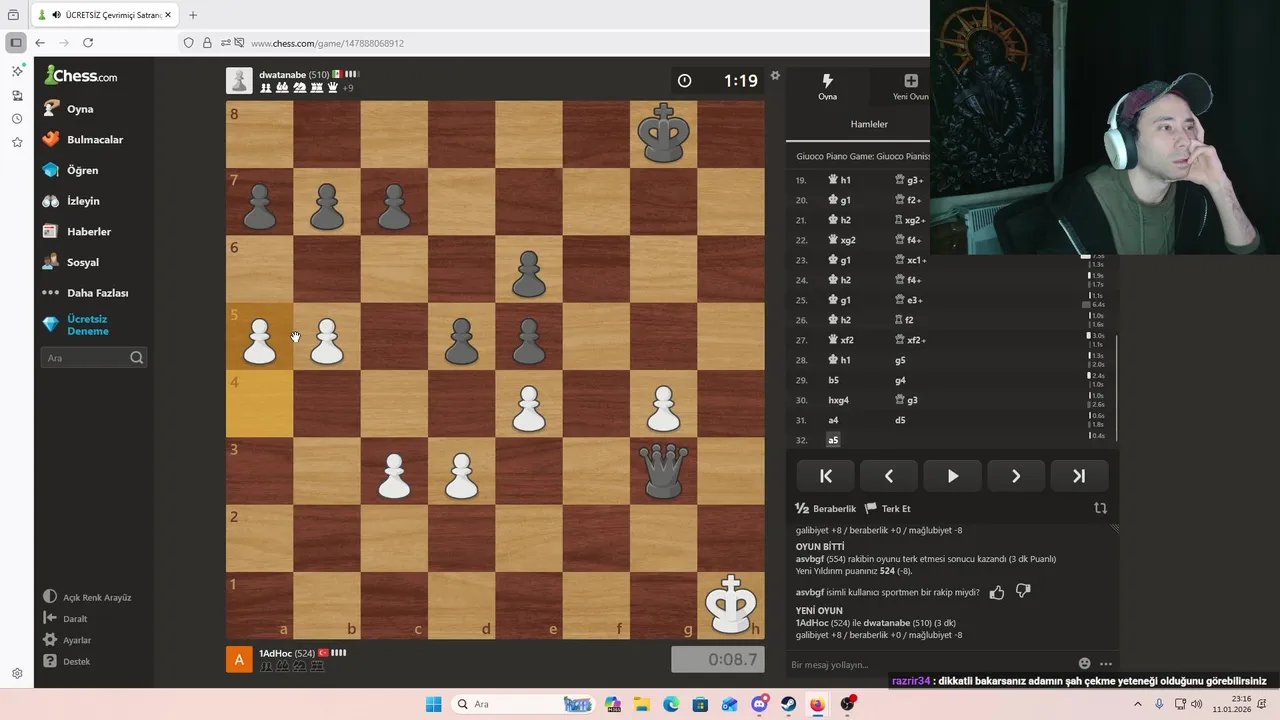Reload the page

pyautogui.click(x=88, y=43)
